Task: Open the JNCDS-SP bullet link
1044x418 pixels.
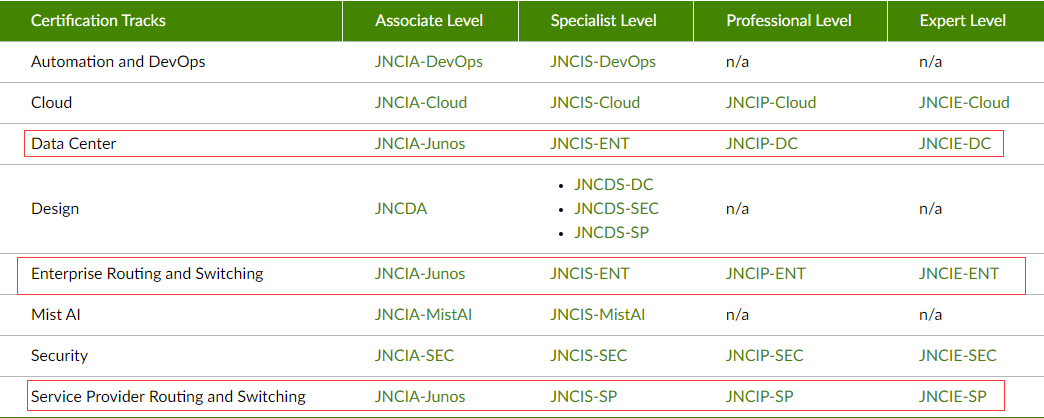Action: (611, 232)
